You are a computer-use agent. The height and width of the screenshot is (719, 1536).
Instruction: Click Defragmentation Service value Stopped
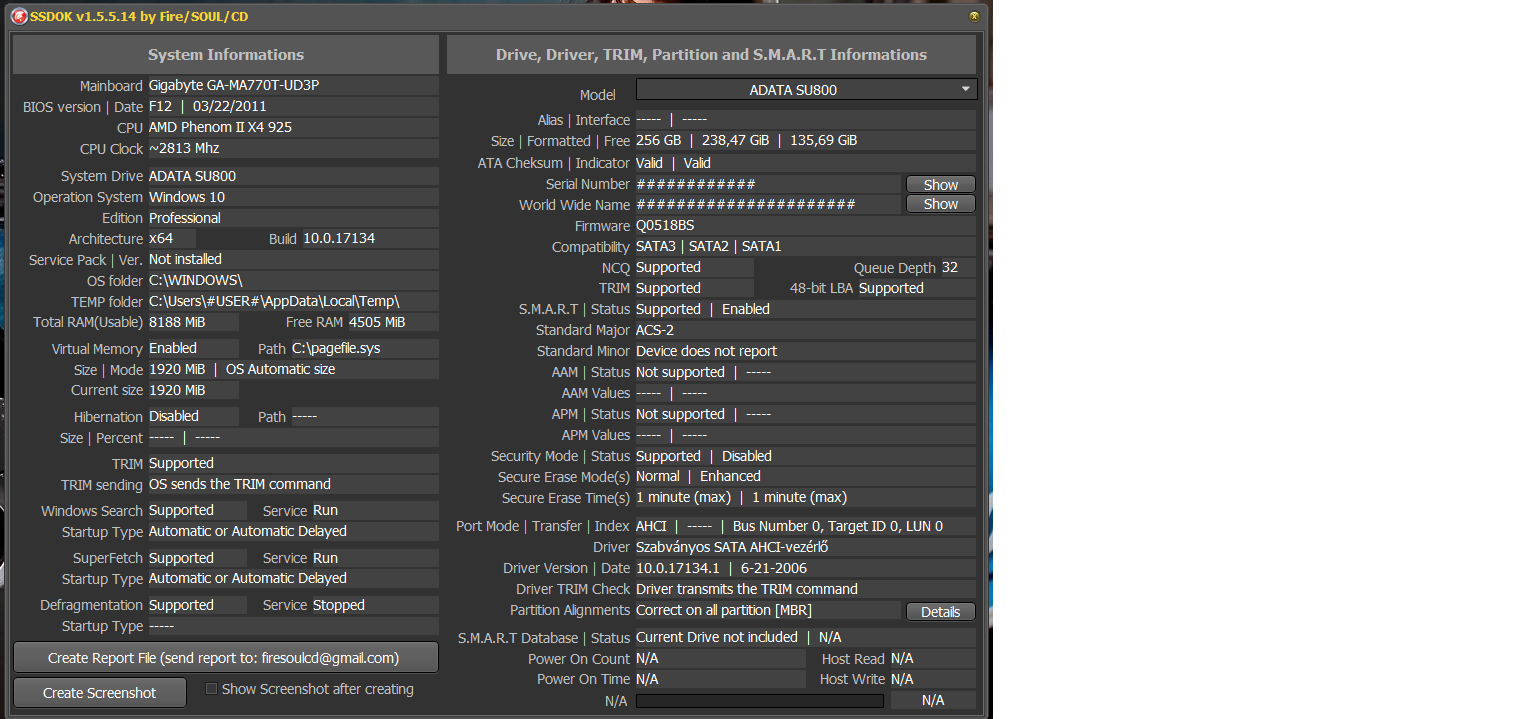[x=375, y=606]
